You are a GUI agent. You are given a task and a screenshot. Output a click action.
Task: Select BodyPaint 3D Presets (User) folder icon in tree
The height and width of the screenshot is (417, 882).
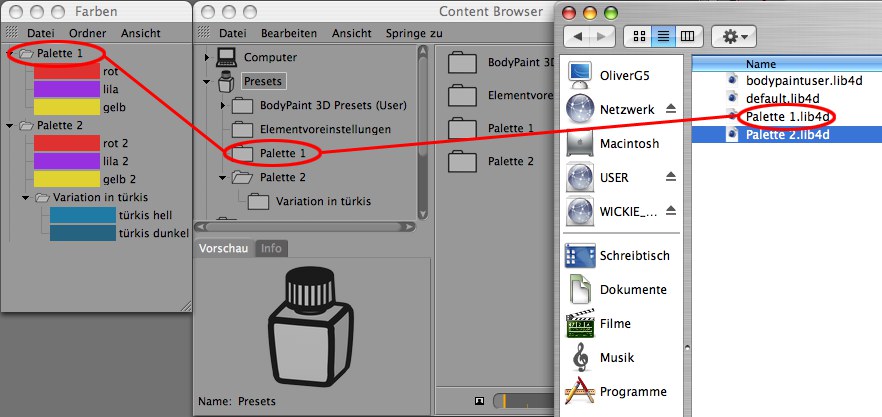coord(242,105)
